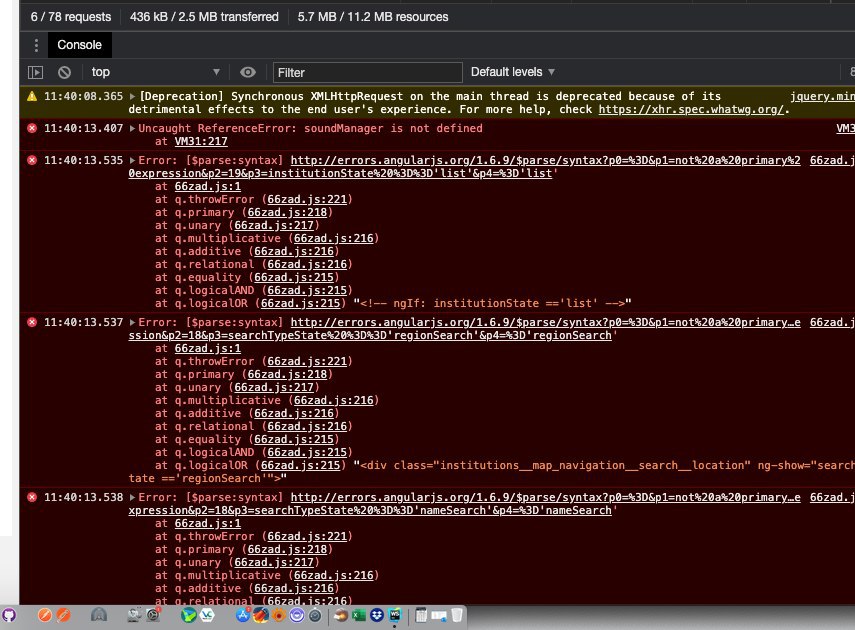Viewport: 855px width, 630px height.
Task: Focus the console Filter field
Action: pos(368,72)
